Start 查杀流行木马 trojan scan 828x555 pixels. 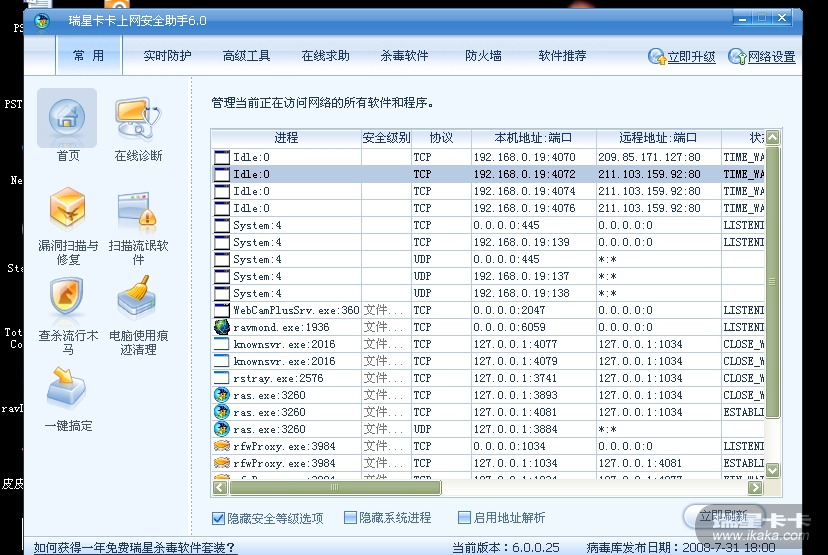click(67, 300)
